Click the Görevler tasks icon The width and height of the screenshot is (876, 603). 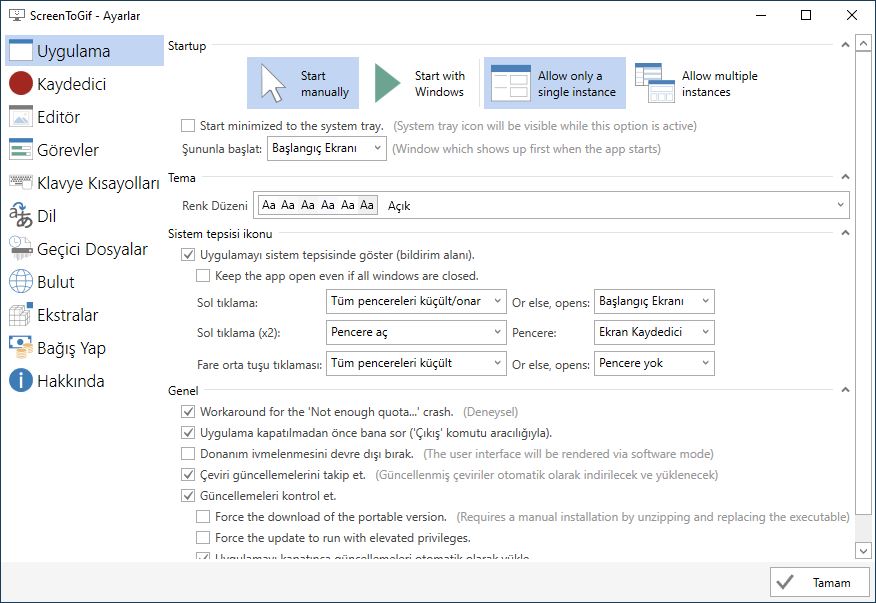coord(21,149)
